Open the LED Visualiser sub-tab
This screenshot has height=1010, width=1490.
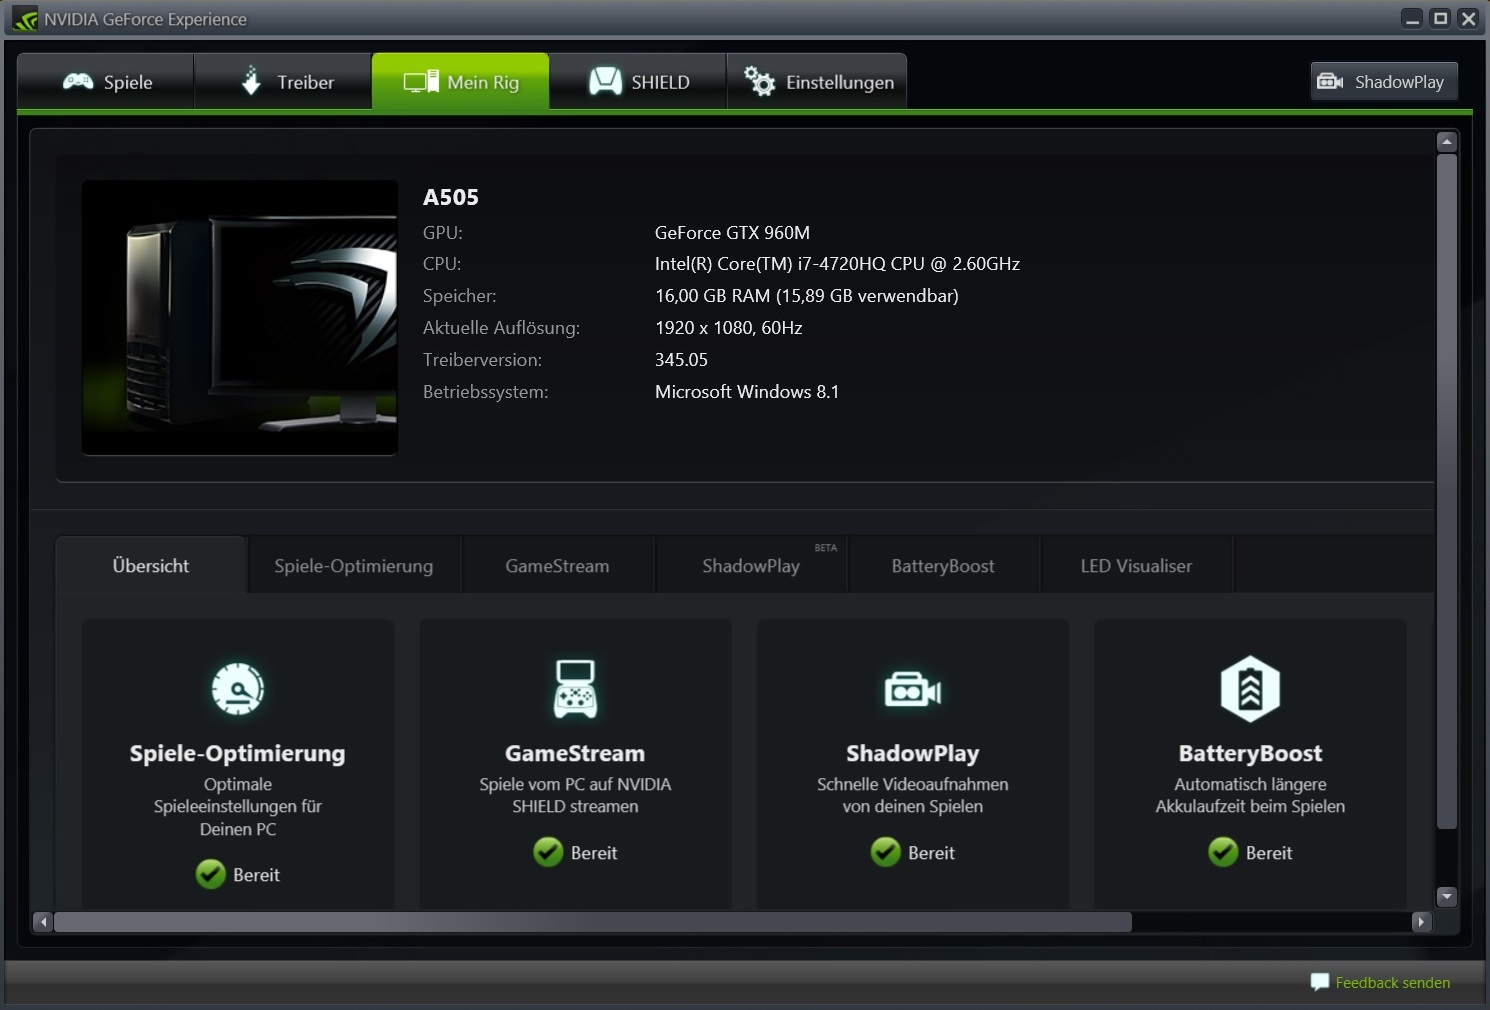click(1136, 566)
